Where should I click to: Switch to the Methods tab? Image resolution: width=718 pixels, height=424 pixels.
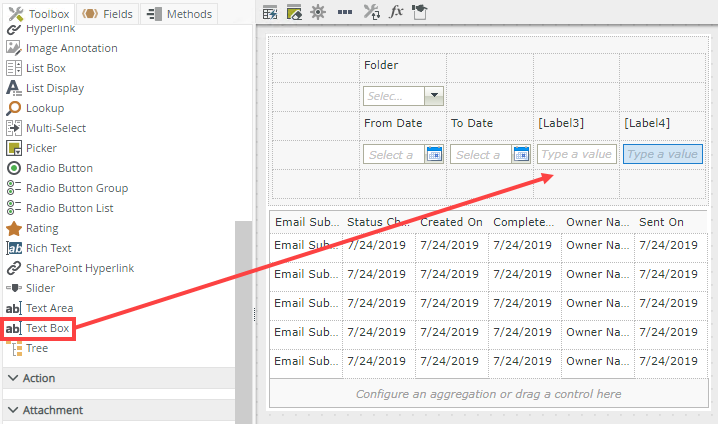[x=179, y=14]
